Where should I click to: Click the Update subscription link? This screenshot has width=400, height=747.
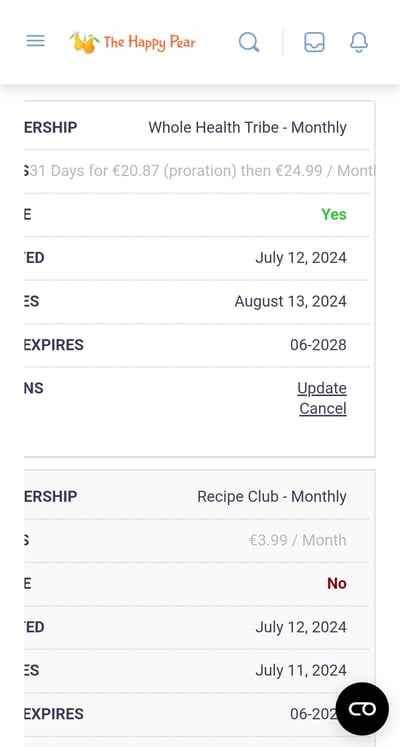coord(322,388)
